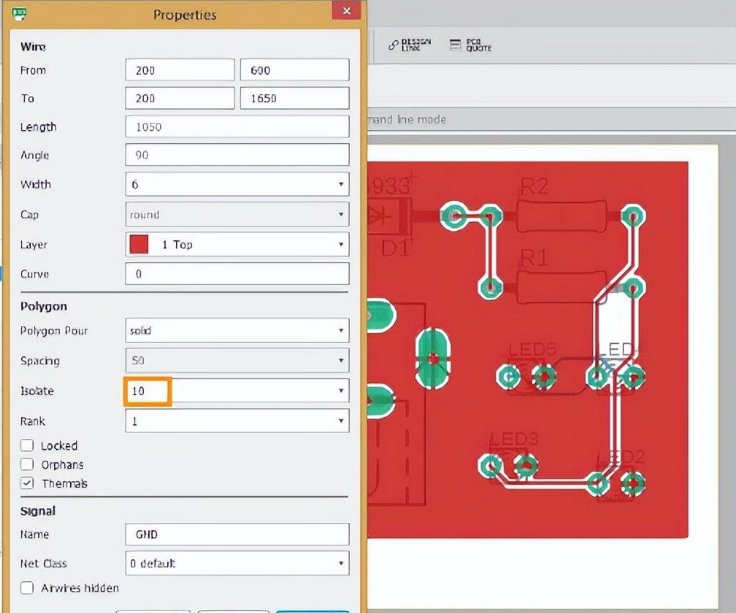Click the Design Link toolbar icon
The image size is (736, 613).
409,46
